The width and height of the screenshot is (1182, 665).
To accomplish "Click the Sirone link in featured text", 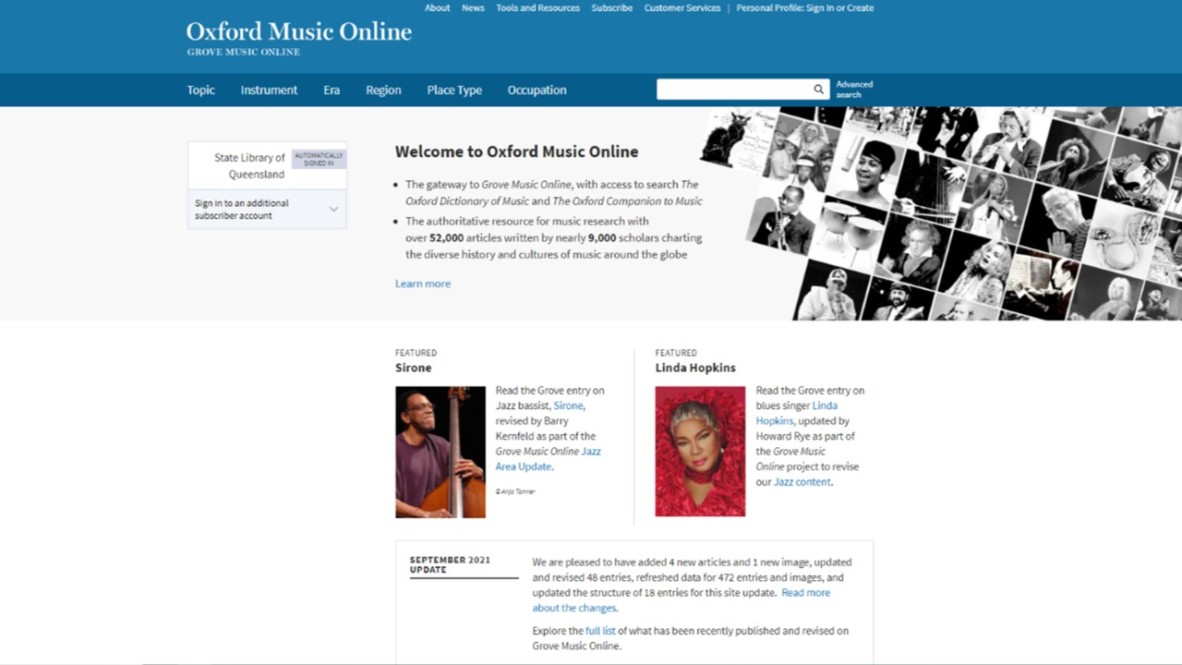I will 568,406.
